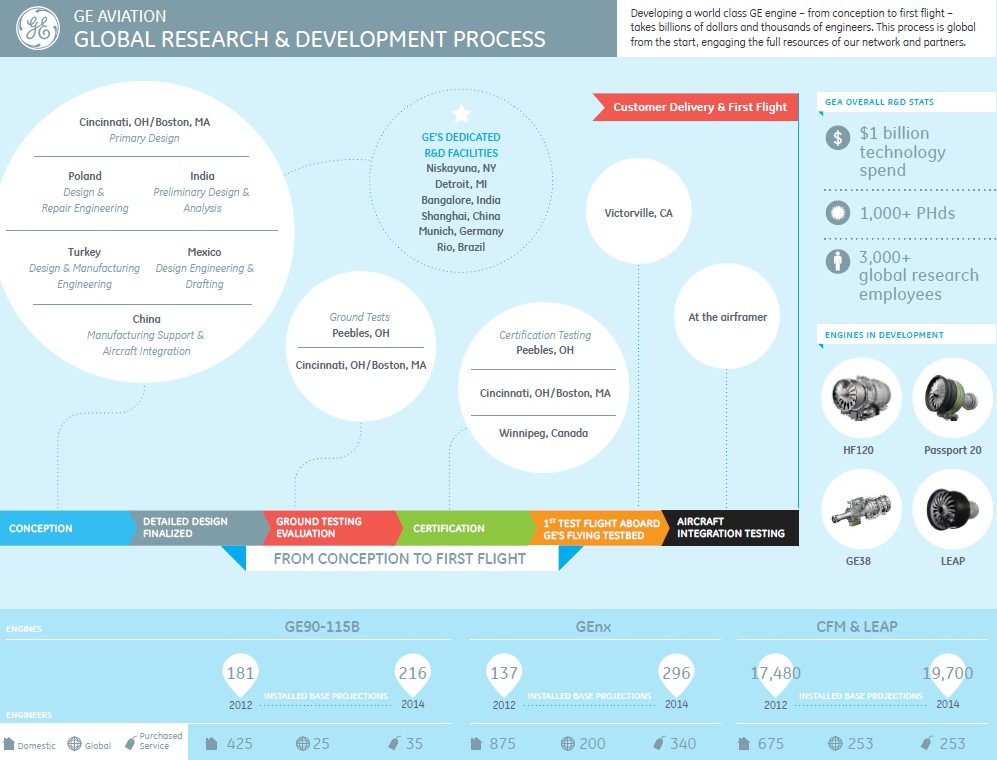
Task: Select the Detailed Design Finalized stage
Action: (198, 528)
